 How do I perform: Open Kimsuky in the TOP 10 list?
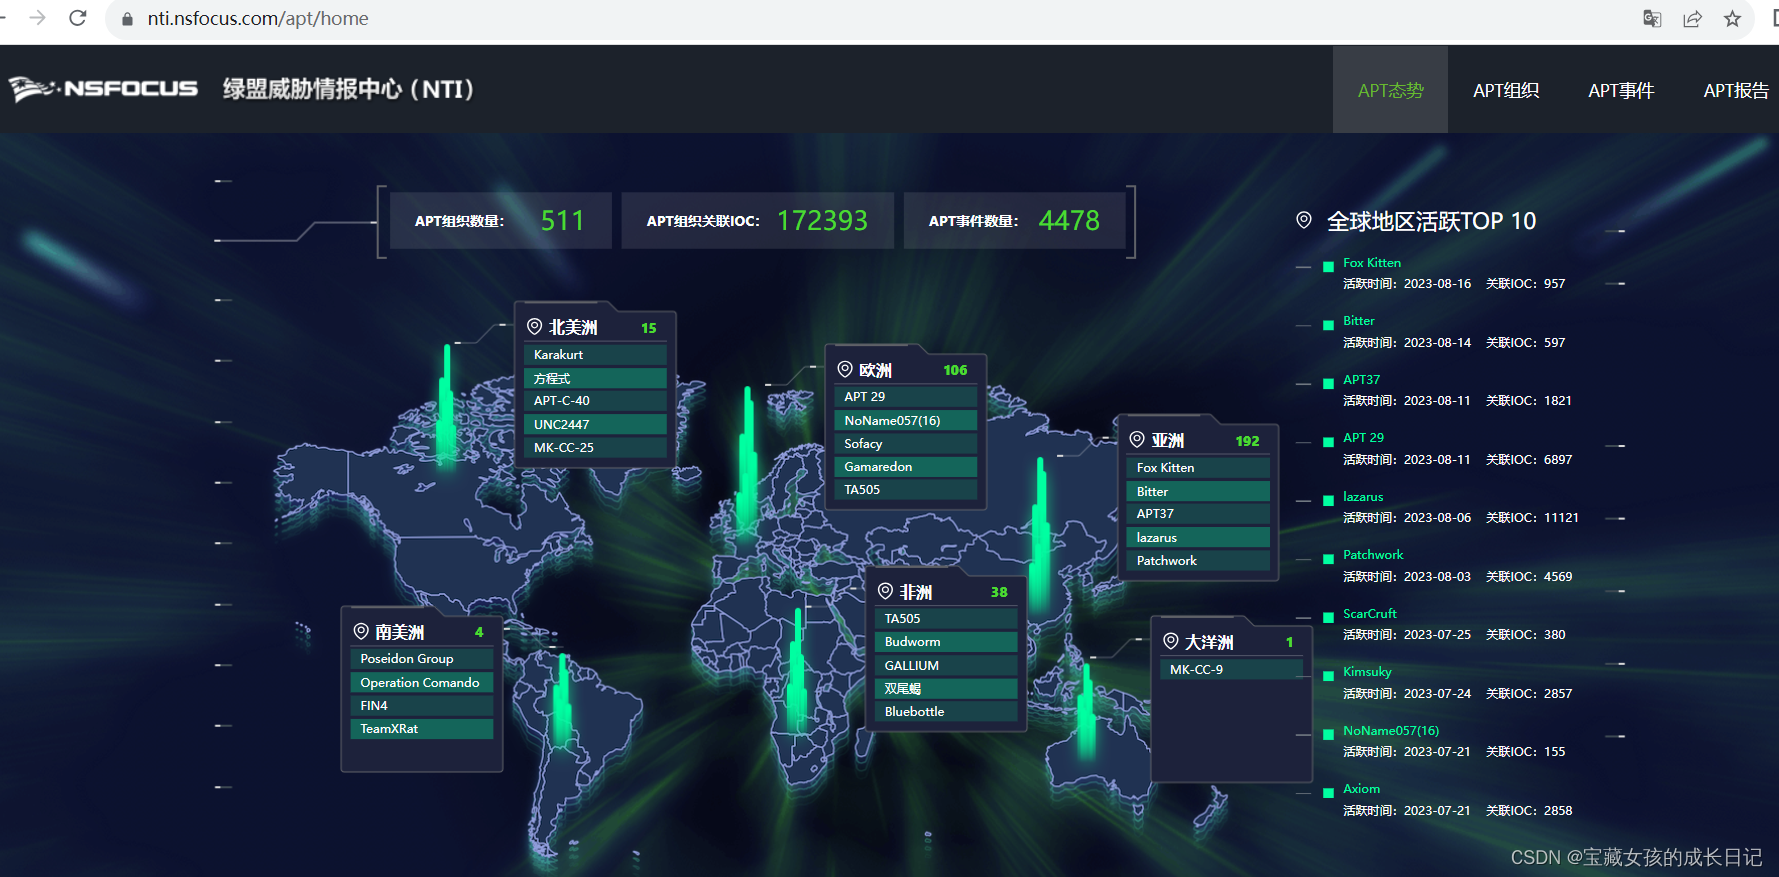click(x=1367, y=672)
